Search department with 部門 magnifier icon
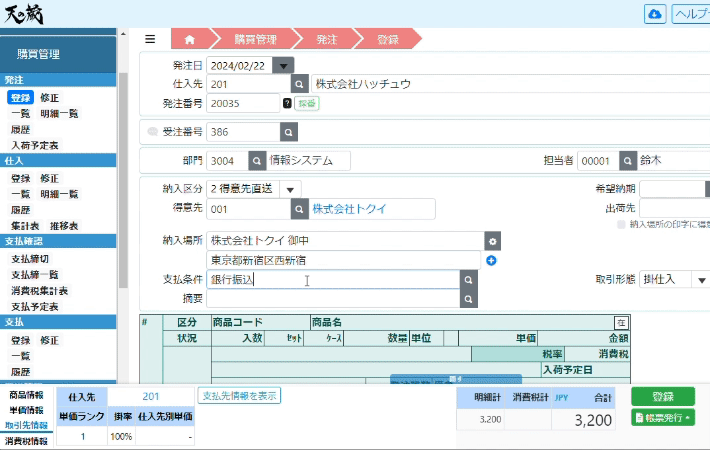This screenshot has height=450, width=710. (x=257, y=161)
